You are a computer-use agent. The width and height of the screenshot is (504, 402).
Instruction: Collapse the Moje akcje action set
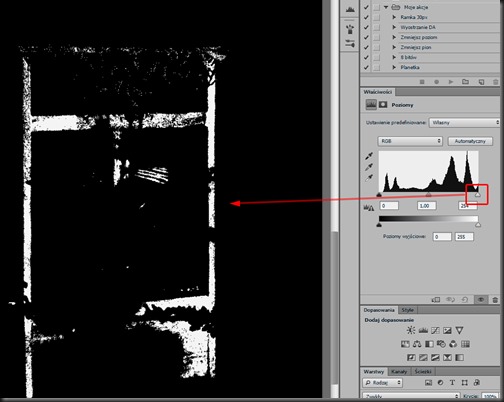[386, 7]
